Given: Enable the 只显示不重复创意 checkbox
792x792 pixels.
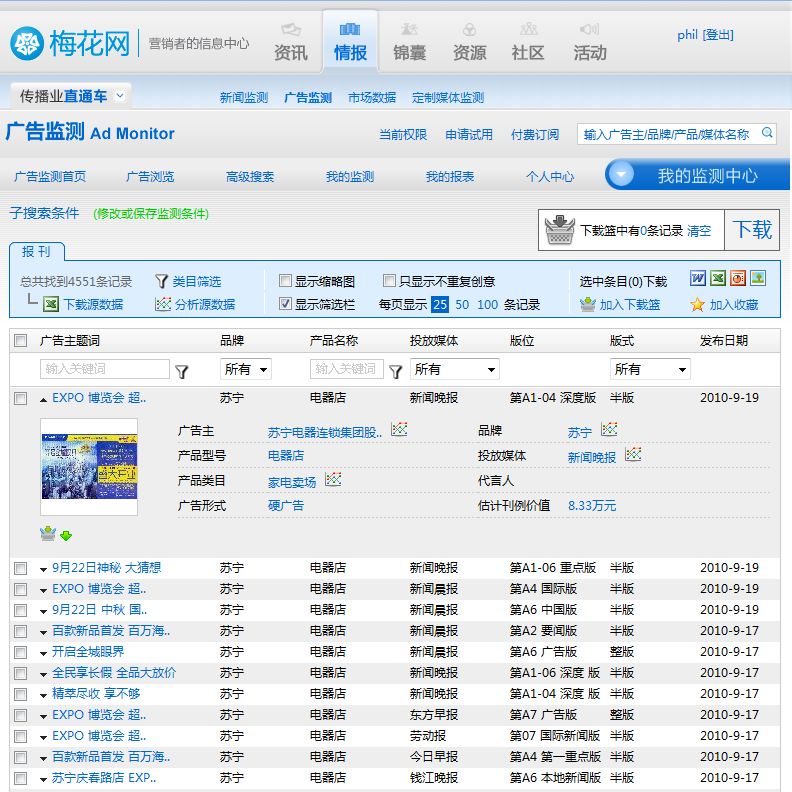Looking at the screenshot, I should (x=389, y=280).
